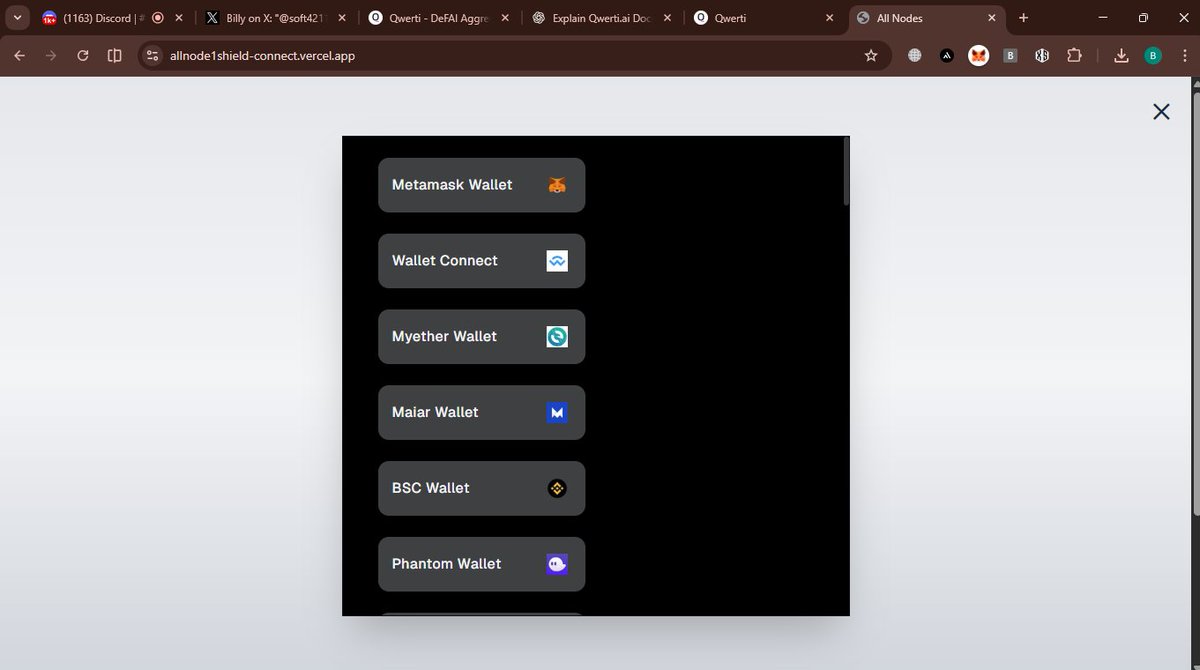Click the Phantom Wallet ghost icon

[x=557, y=564]
